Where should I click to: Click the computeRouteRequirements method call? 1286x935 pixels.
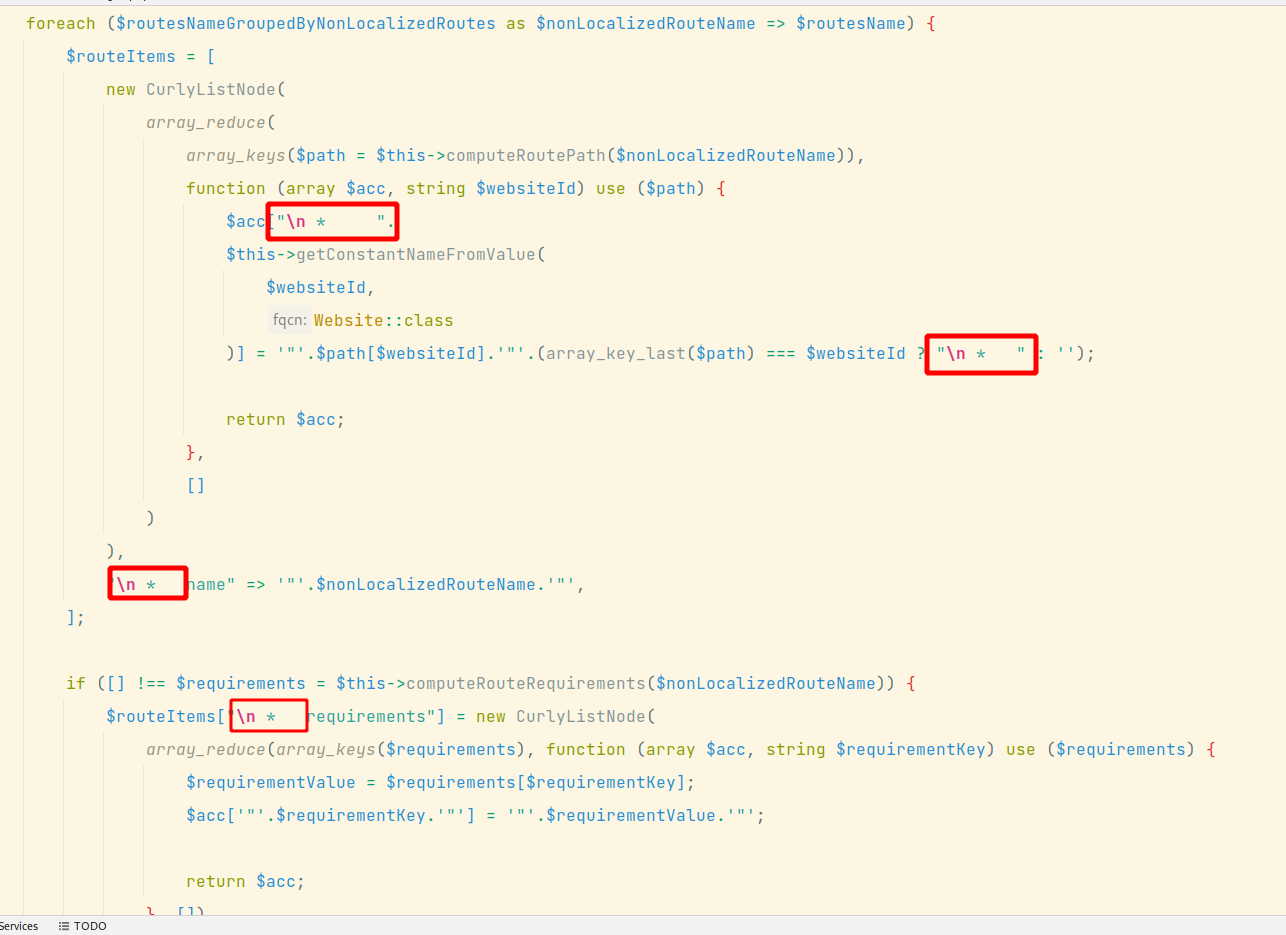click(526, 683)
